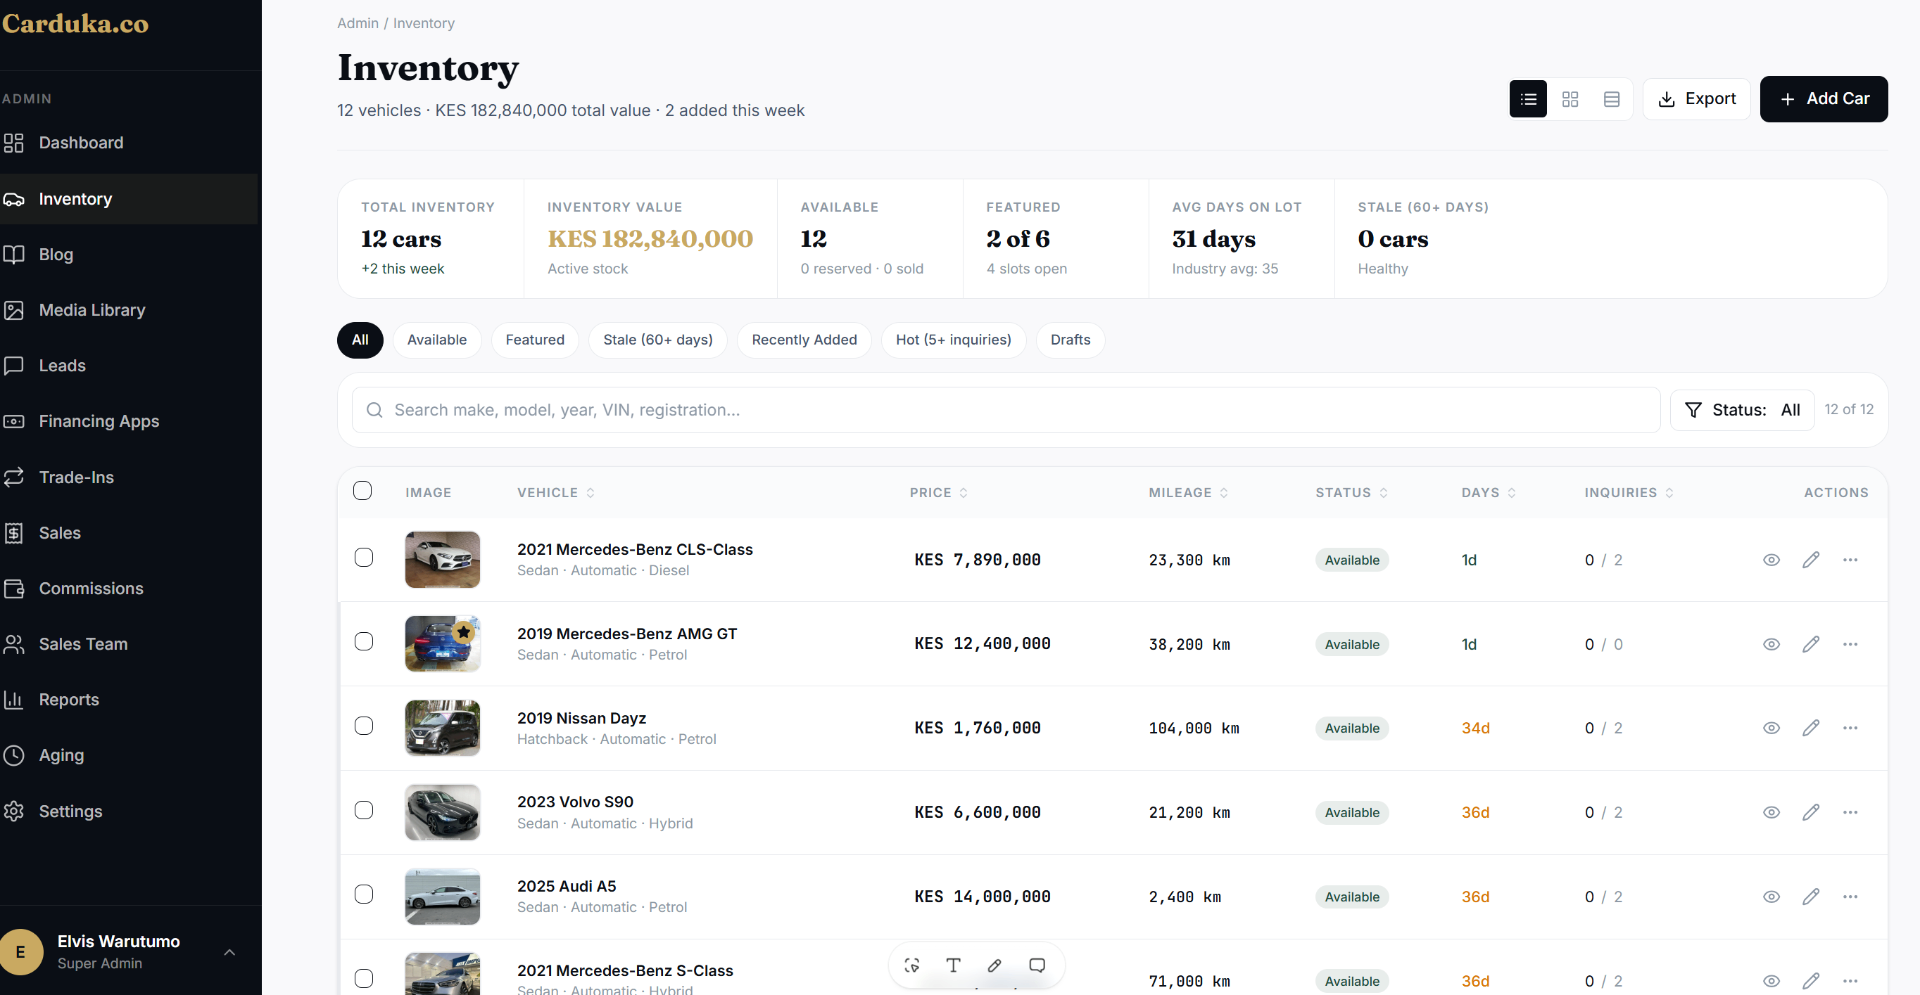
Task: Select the Featured filter tab
Action: pyautogui.click(x=535, y=340)
